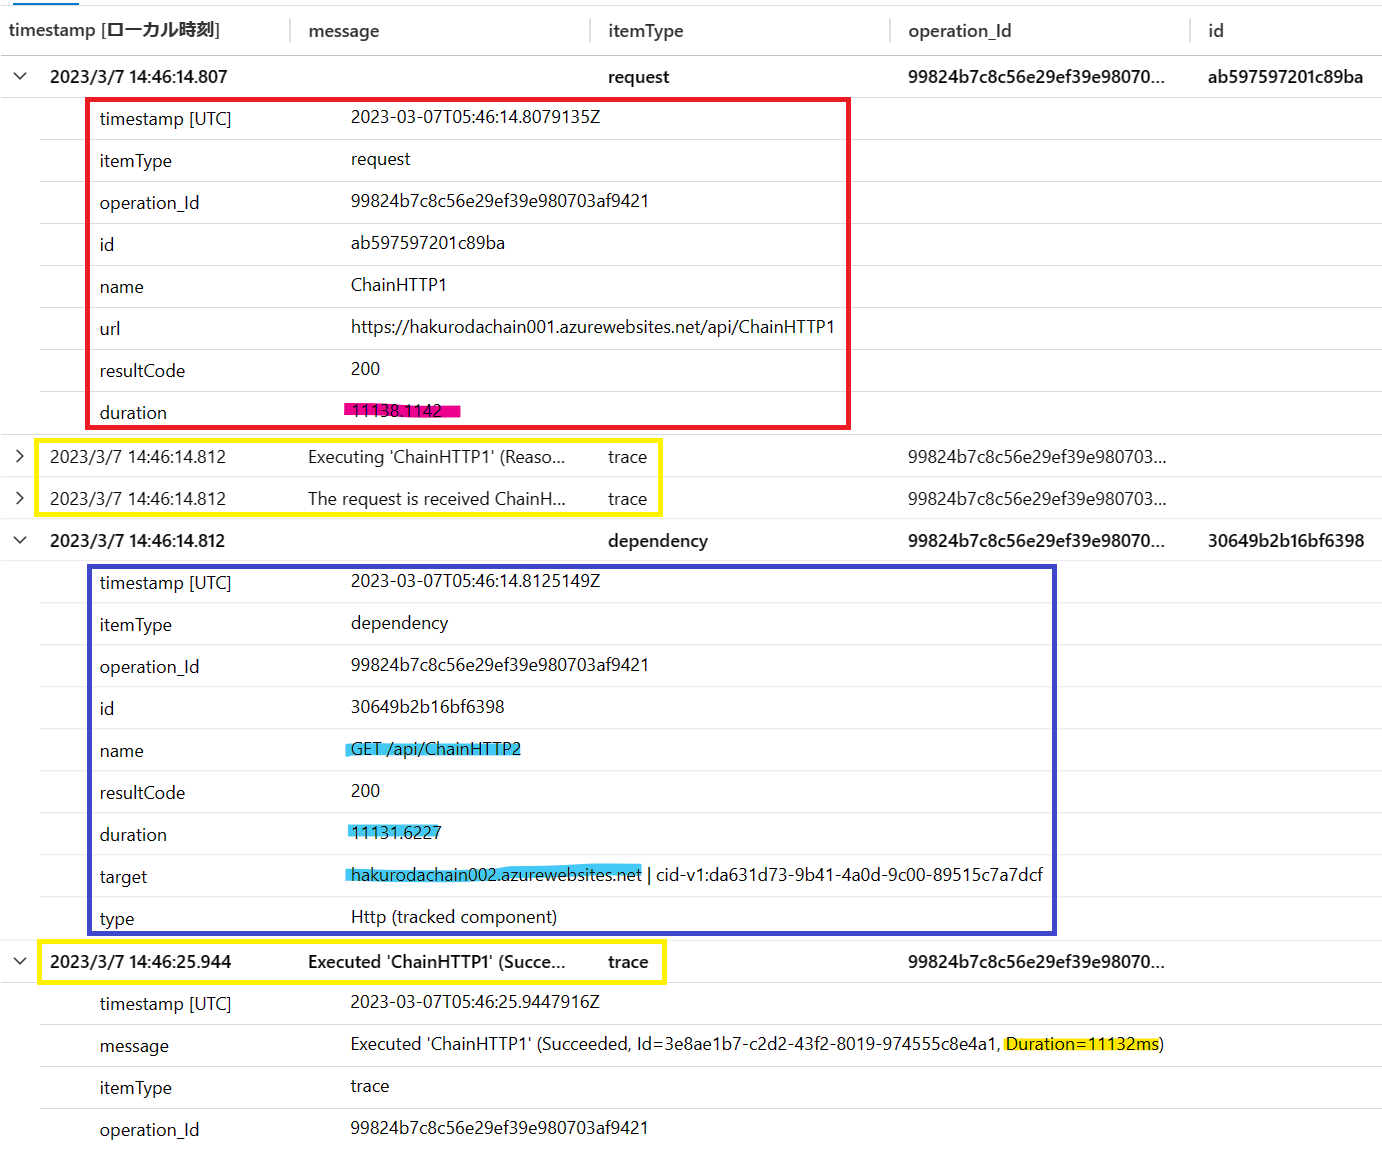Image resolution: width=1382 pixels, height=1153 pixels.
Task: Click dependency name GET /api/ChainHTTP2
Action: (435, 749)
